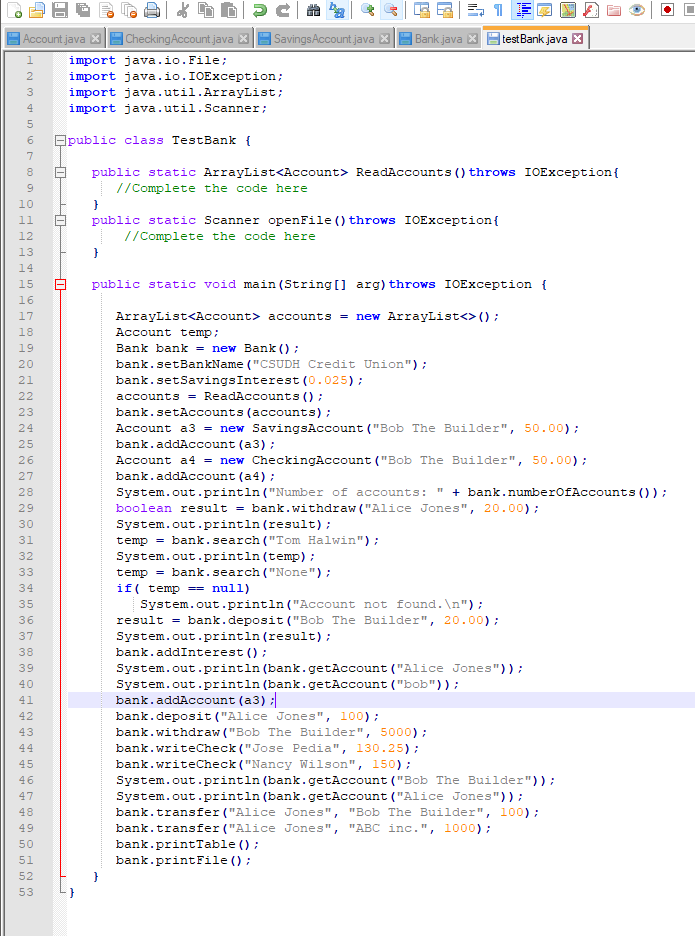Open the Find and Replace icon
This screenshot has height=936, width=695.
pos(337,10)
